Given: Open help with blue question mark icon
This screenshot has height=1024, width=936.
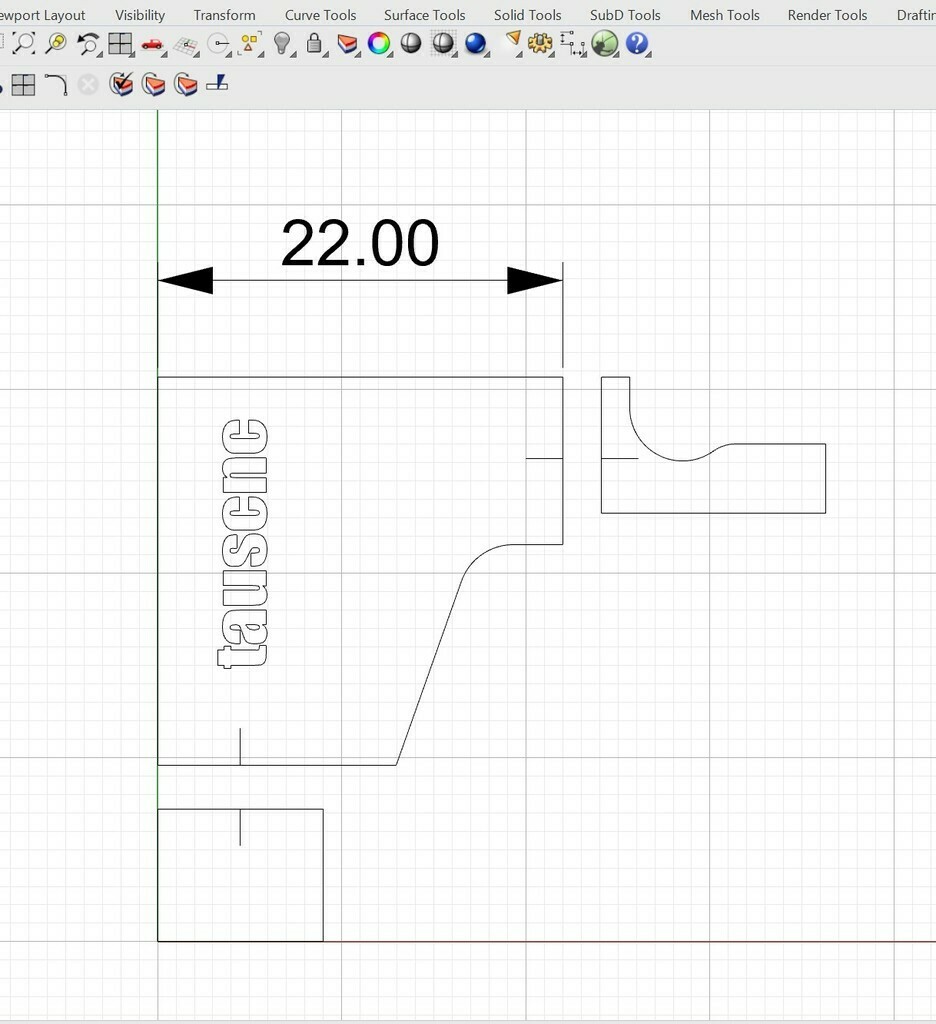Looking at the screenshot, I should tap(637, 44).
